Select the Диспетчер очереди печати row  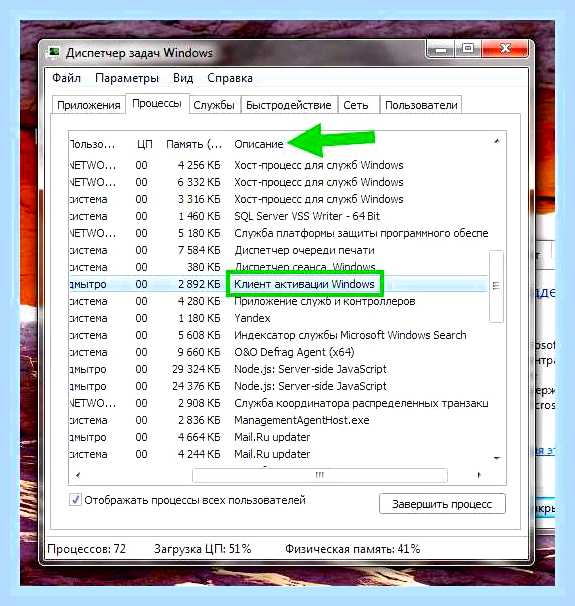pos(278,250)
